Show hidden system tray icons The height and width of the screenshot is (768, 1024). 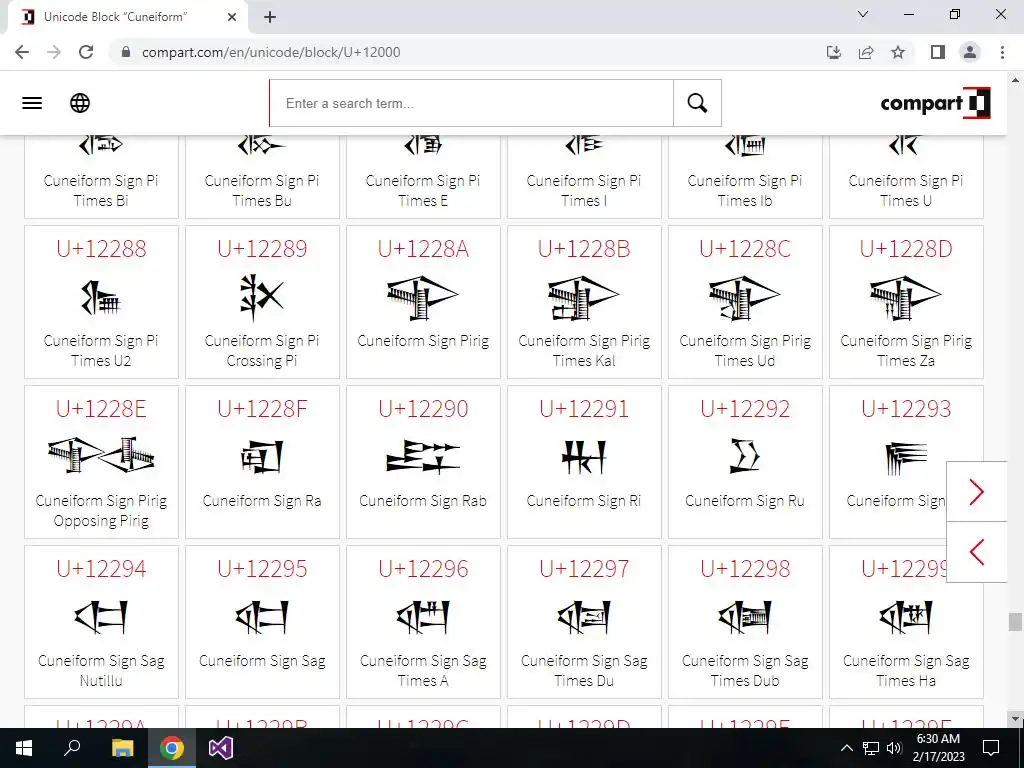[x=846, y=748]
